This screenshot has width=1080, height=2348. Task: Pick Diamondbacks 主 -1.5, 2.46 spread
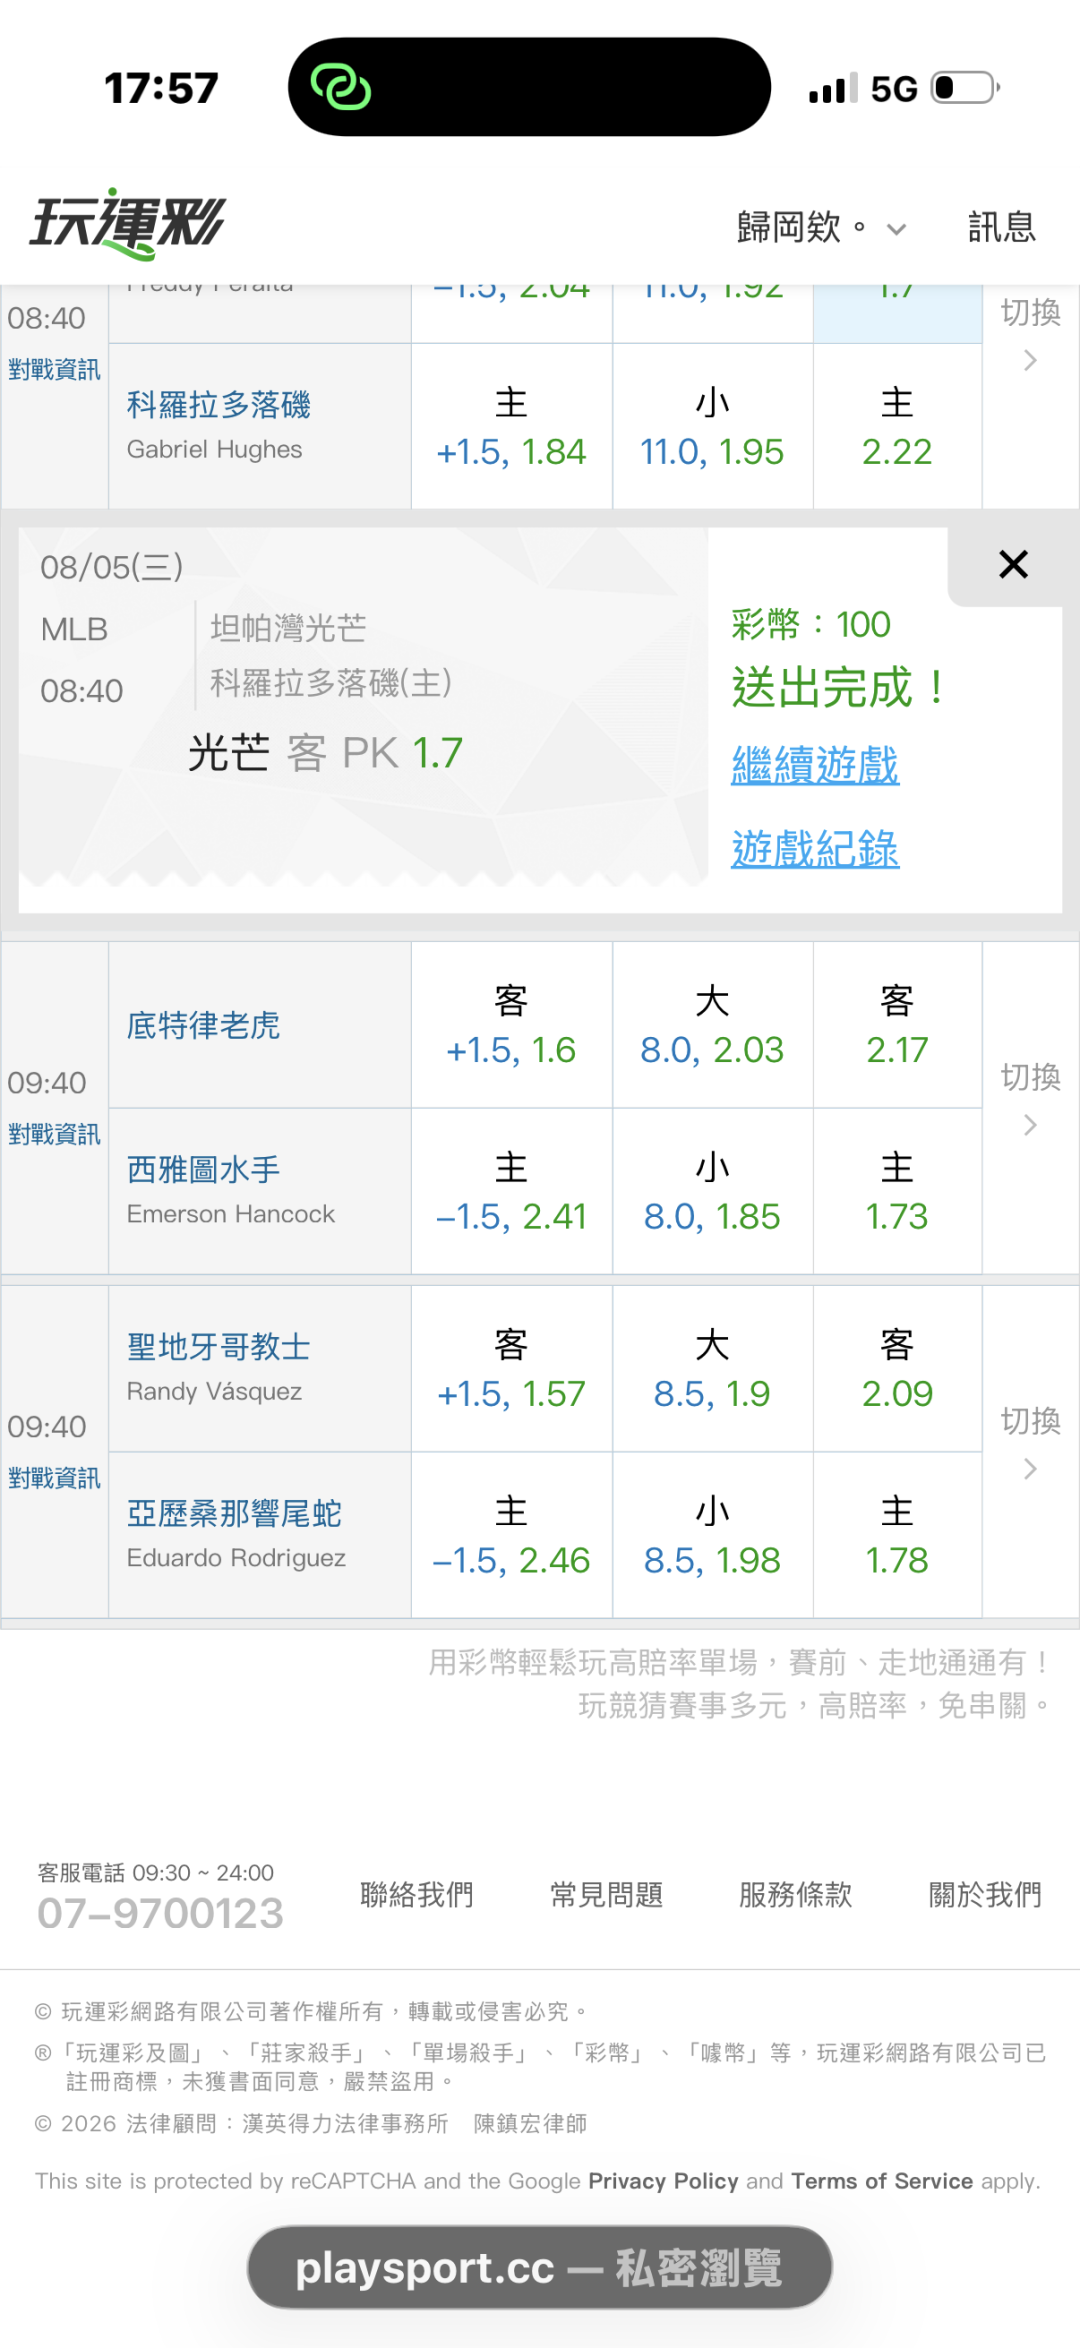(x=511, y=1535)
